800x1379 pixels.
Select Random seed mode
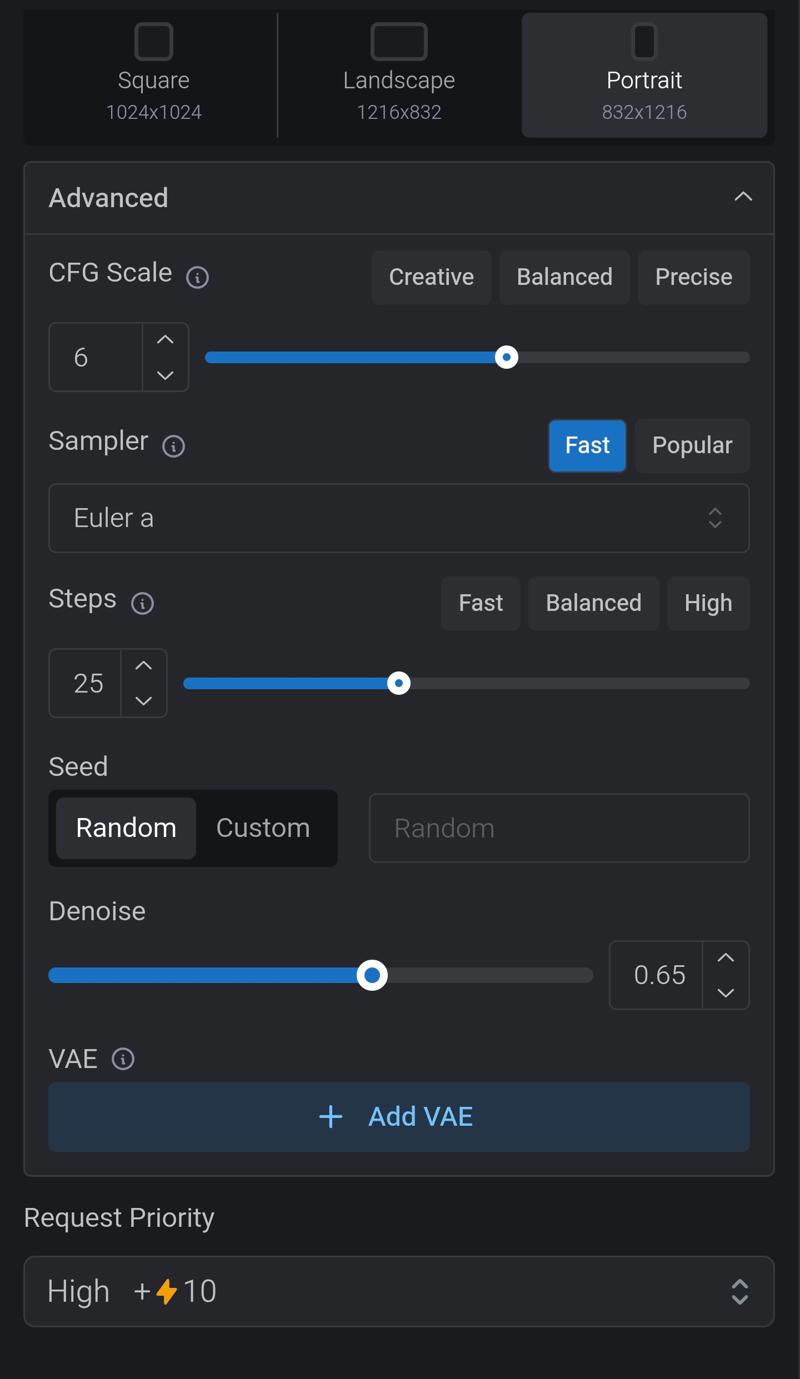126,828
